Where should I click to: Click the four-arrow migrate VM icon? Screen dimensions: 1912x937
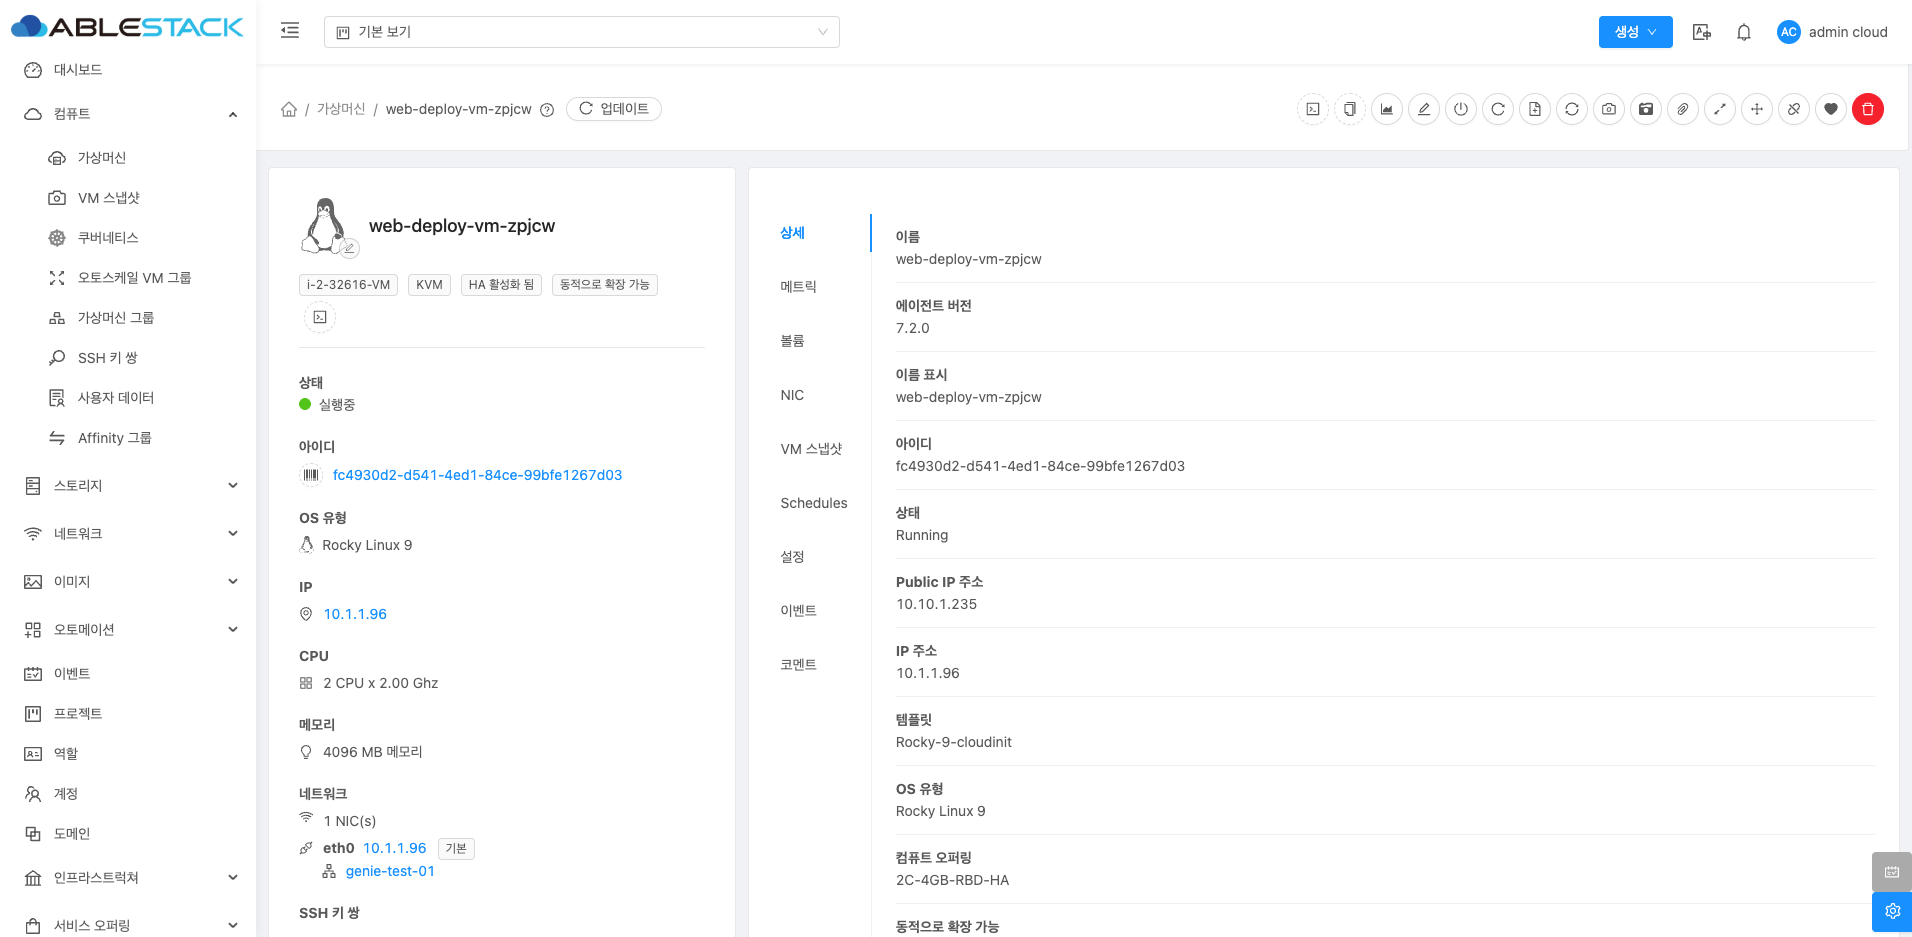click(x=1757, y=109)
